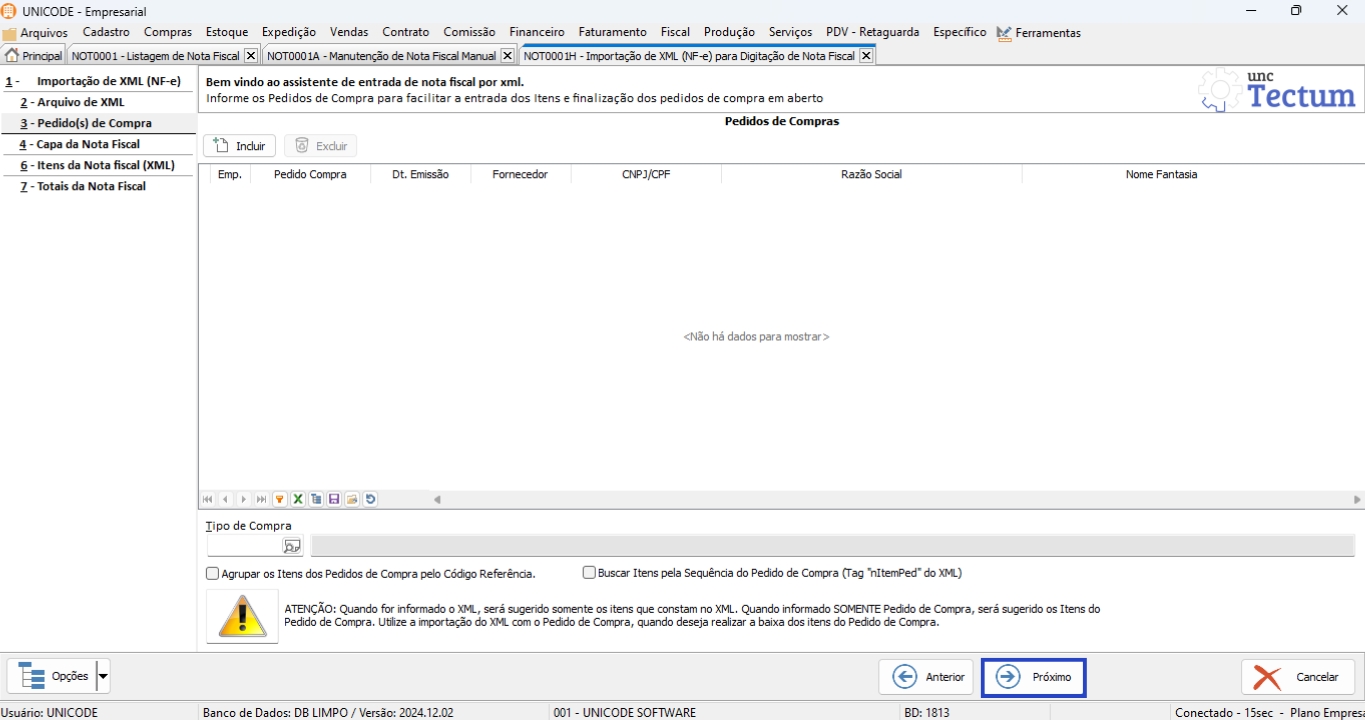Click the grid filter funnel icon
This screenshot has height=720, width=1365.
pyautogui.click(x=280, y=499)
